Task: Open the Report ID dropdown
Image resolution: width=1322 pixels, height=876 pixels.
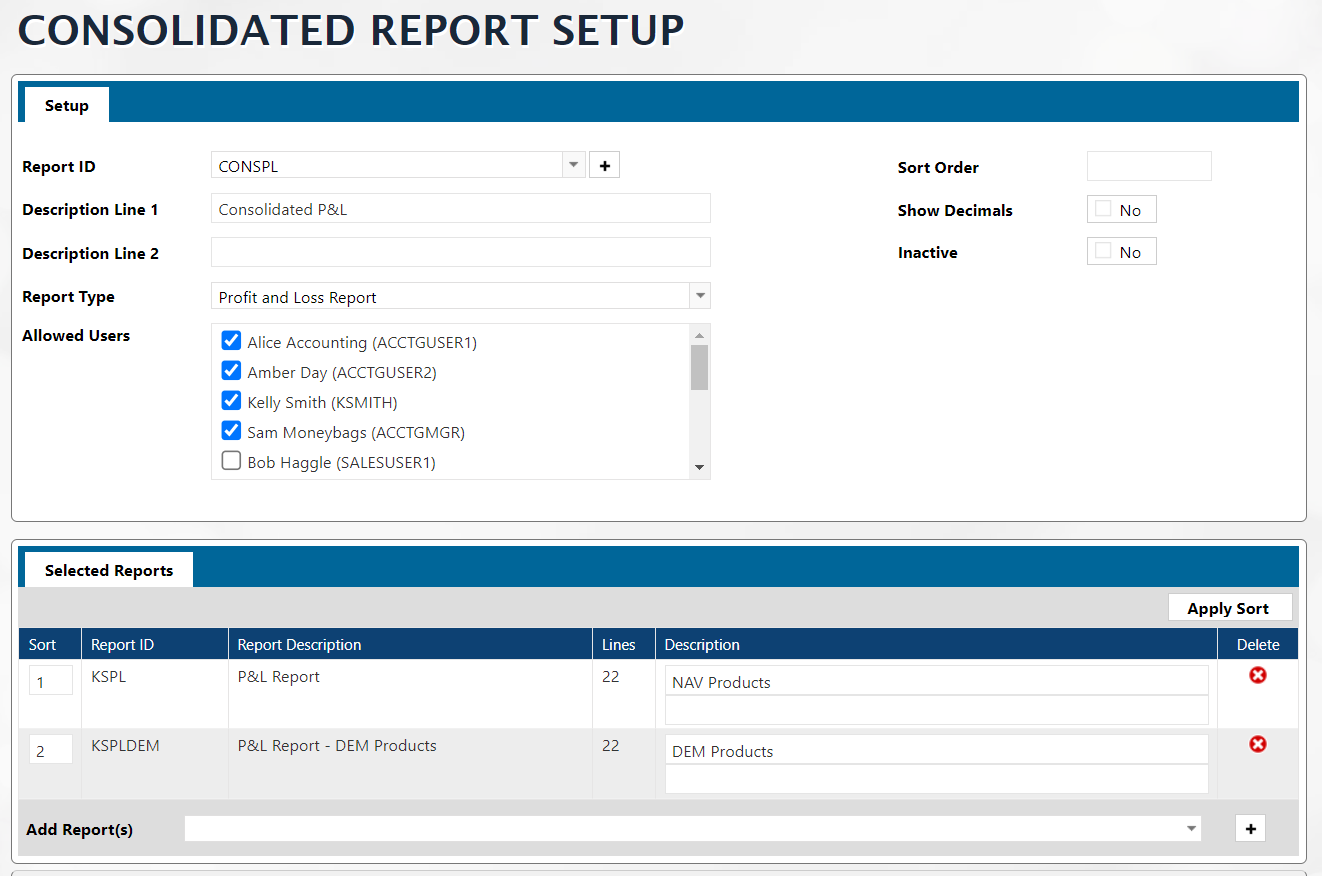Action: click(x=573, y=165)
